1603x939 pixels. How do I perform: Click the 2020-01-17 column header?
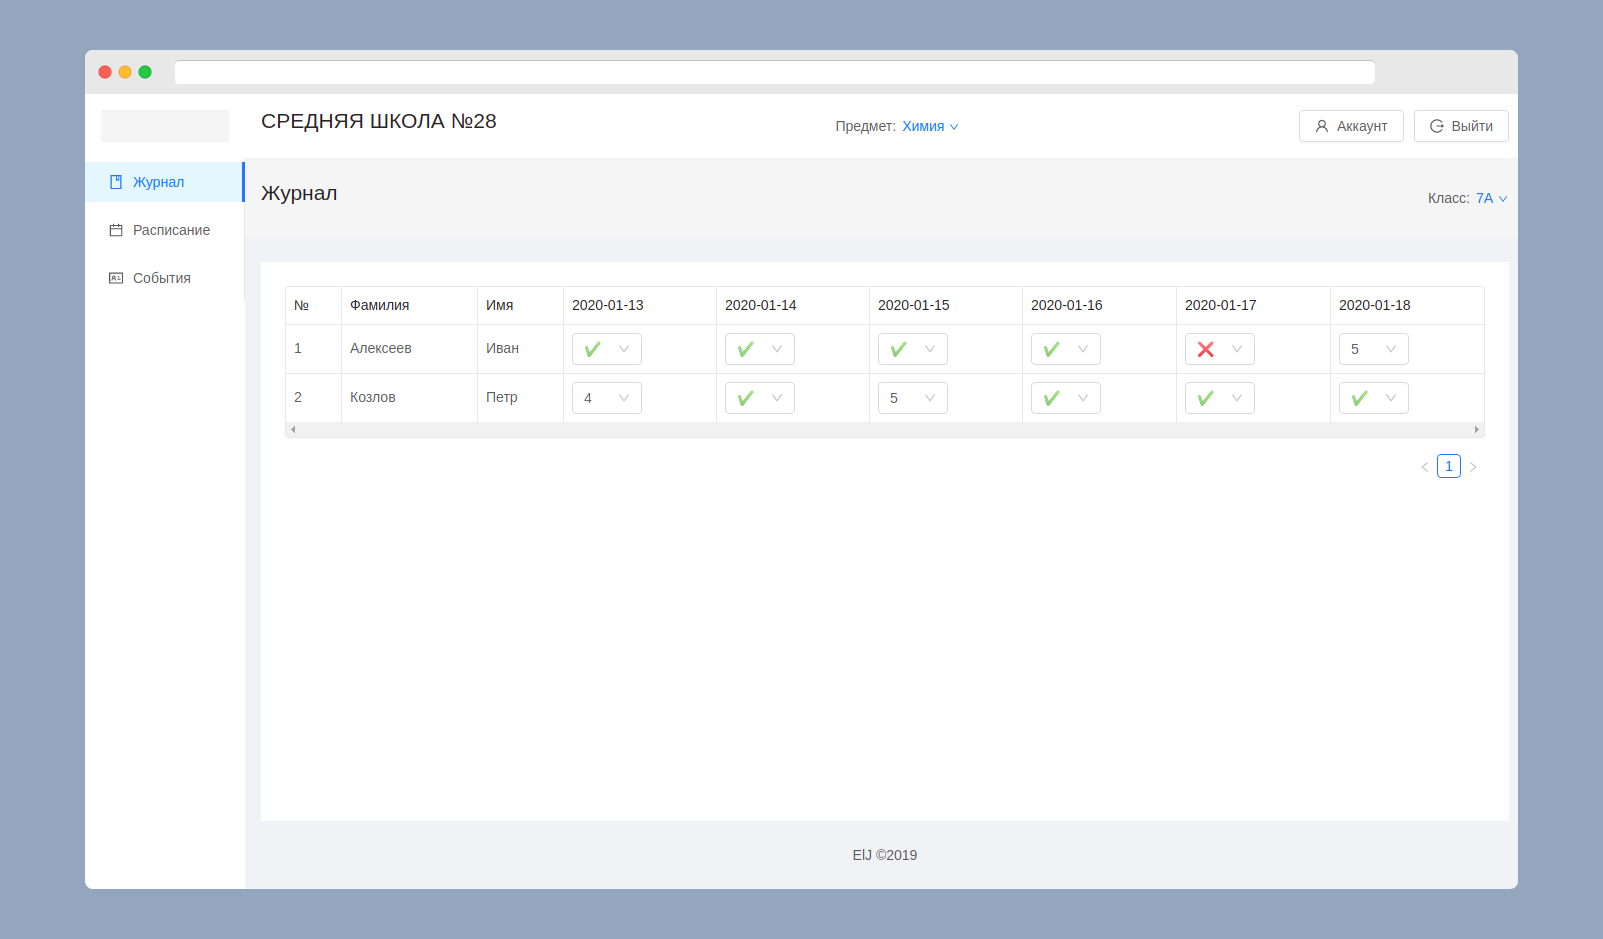click(1253, 305)
